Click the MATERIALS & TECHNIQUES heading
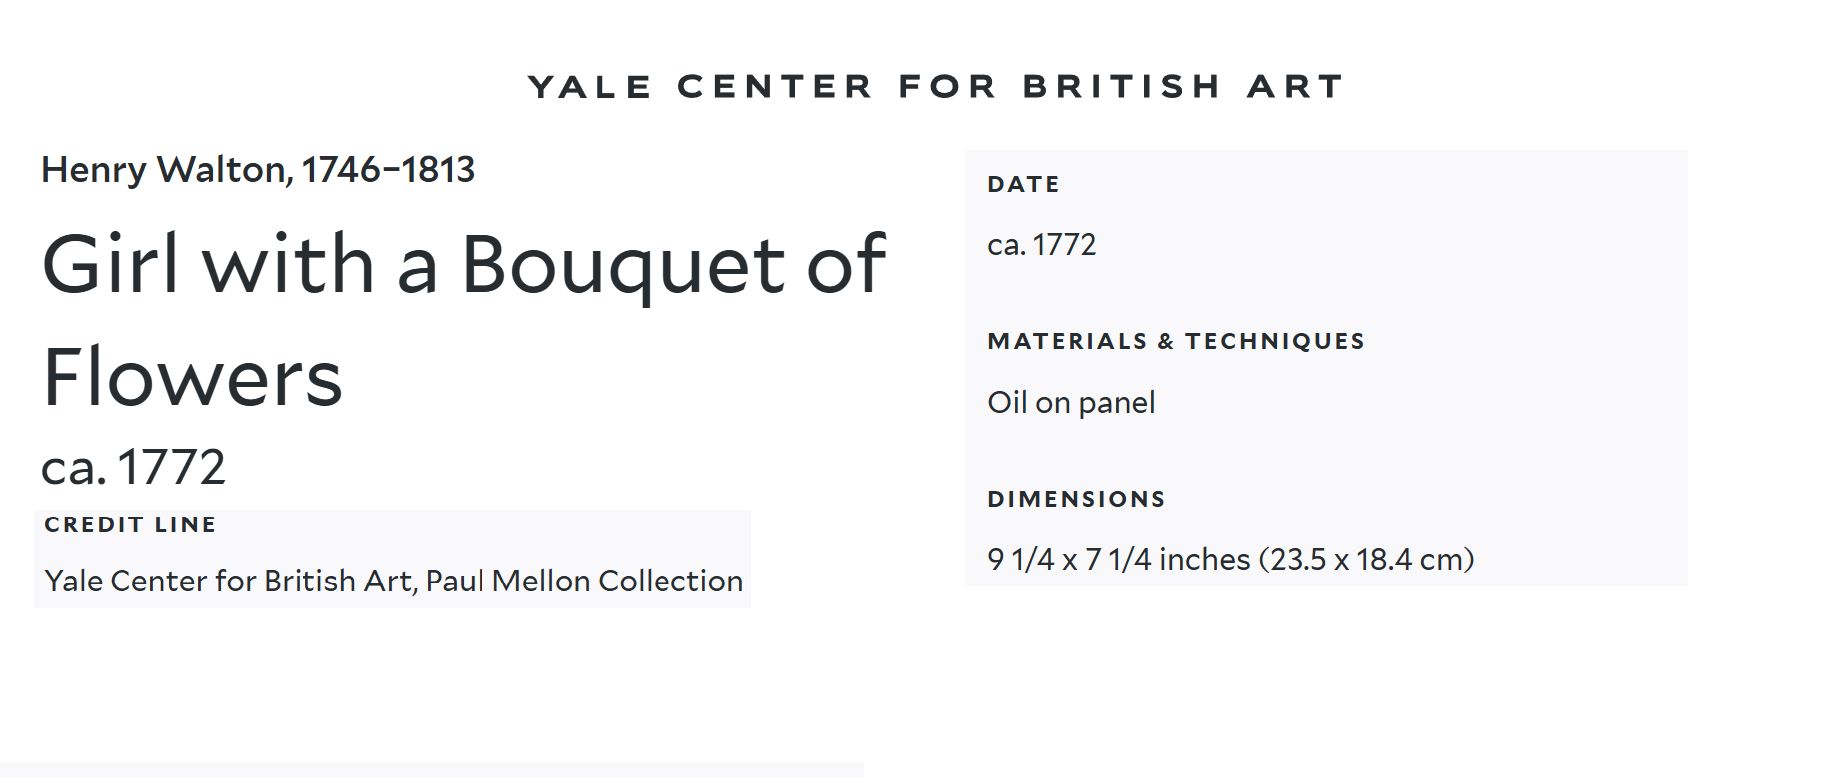Screen dimensions: 1829x777 coord(1175,342)
